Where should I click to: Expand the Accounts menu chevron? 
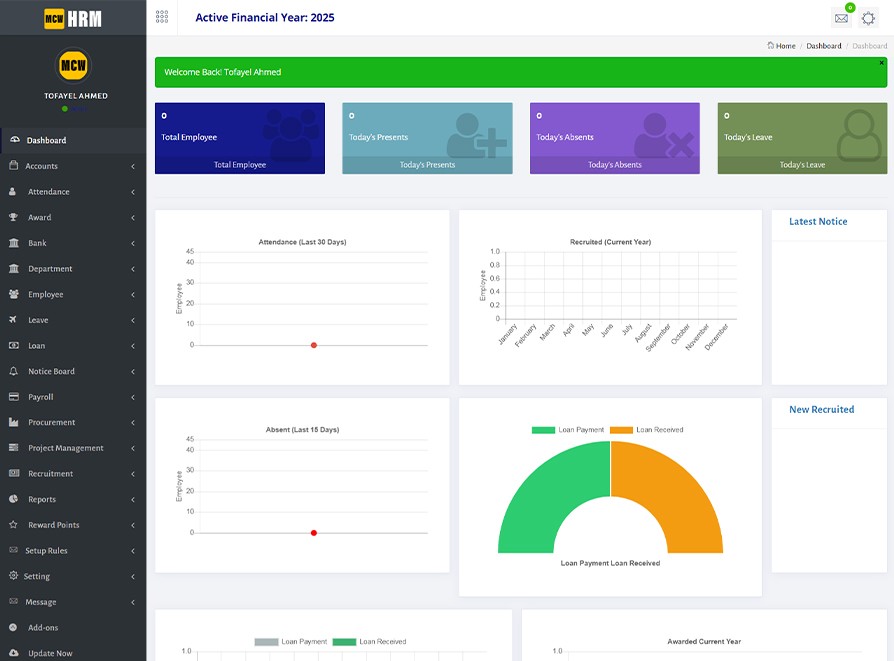133,166
